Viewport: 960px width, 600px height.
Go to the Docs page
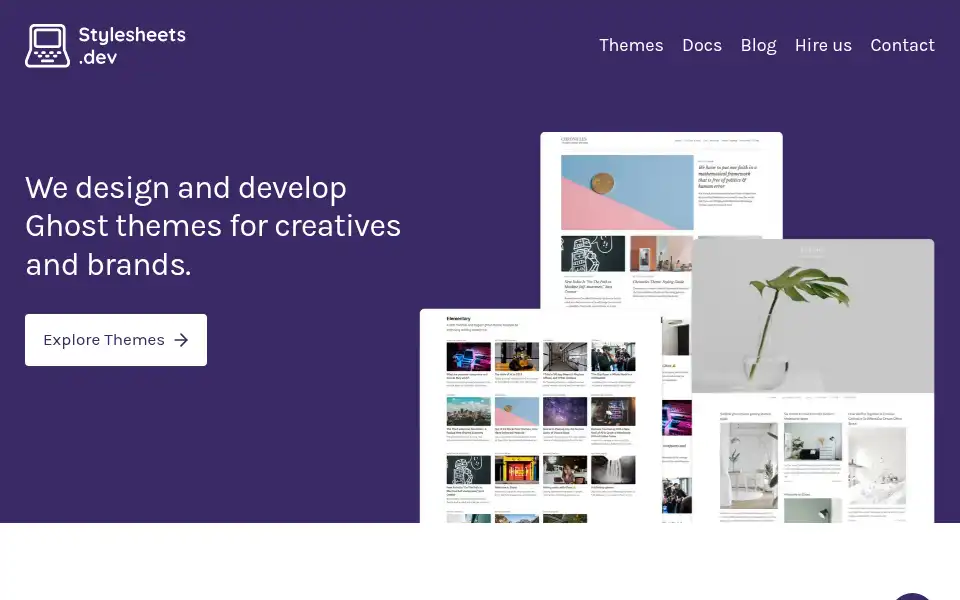coord(702,45)
